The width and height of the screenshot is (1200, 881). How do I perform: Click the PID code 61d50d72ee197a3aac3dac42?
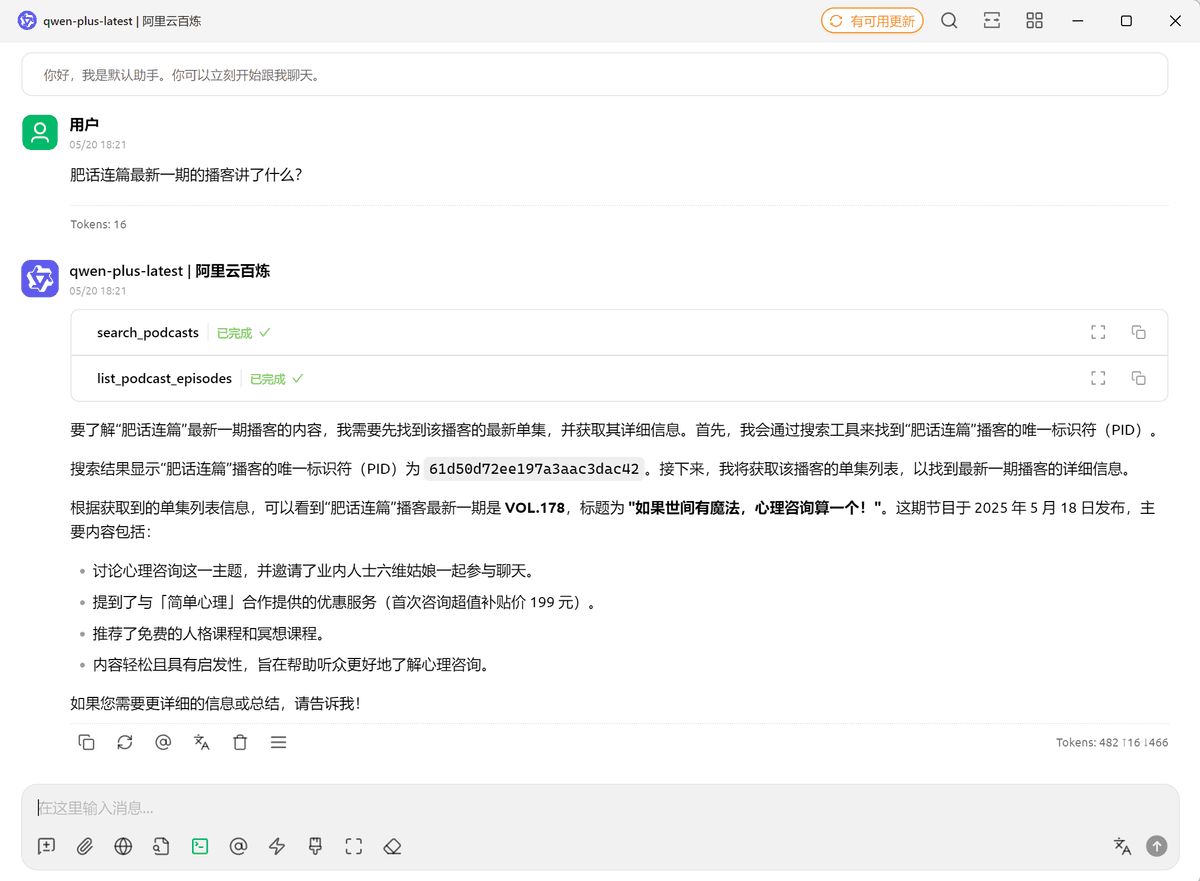tap(533, 468)
